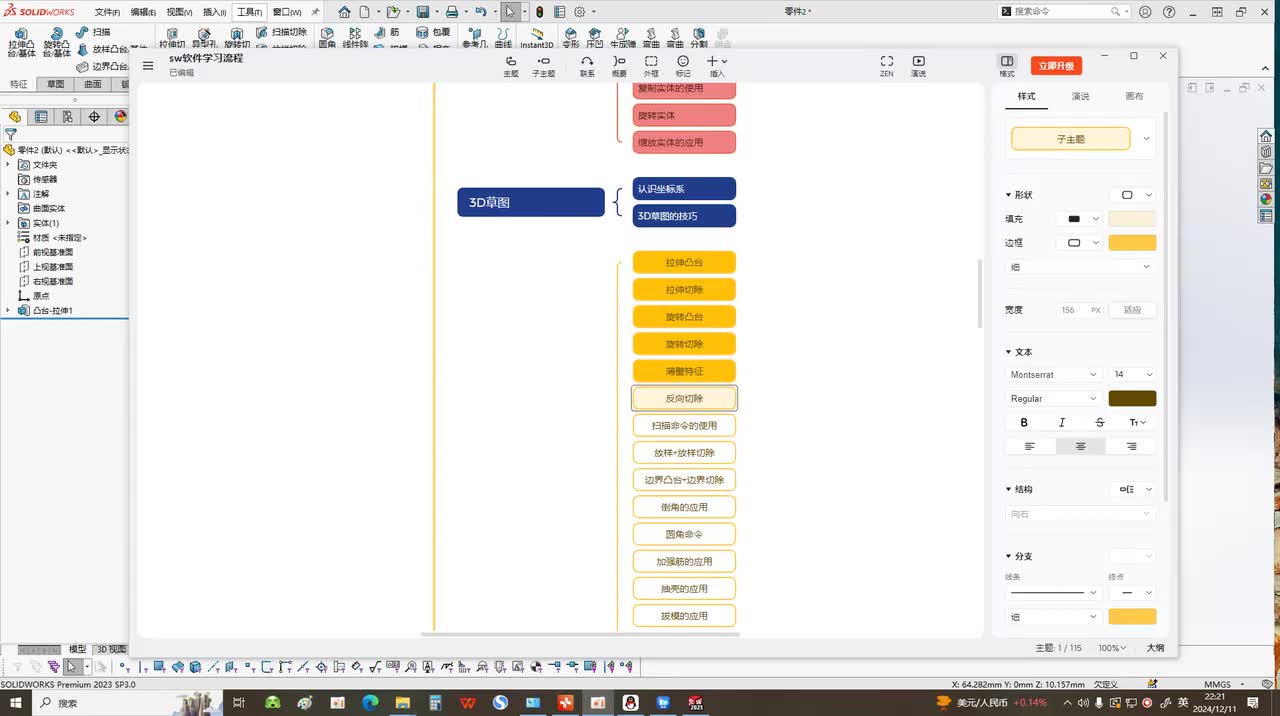Click the SolidWorks rebuild traffic light icon
Viewport: 1280px width, 716px height.
pyautogui.click(x=540, y=12)
